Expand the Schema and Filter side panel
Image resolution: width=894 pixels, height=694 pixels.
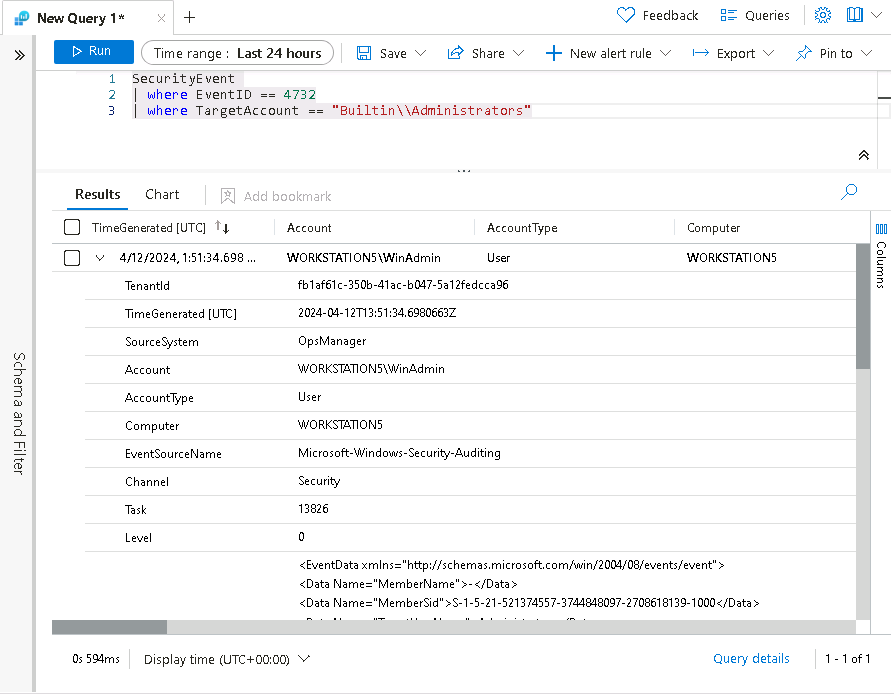tap(19, 55)
